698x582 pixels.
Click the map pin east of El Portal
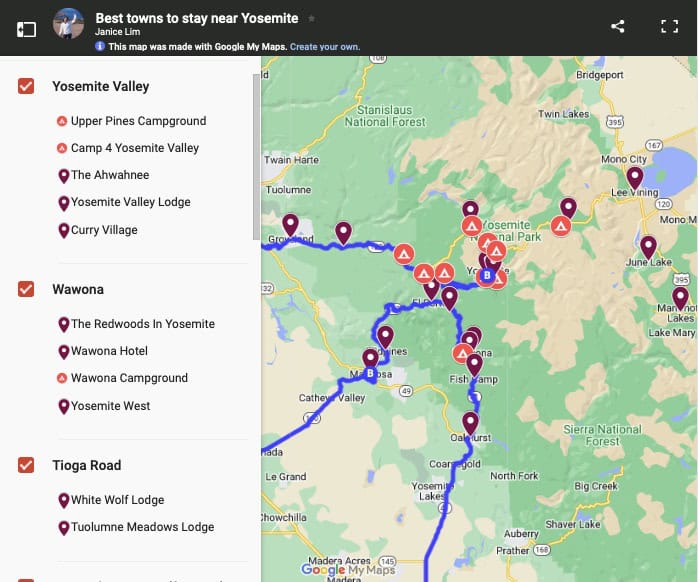[450, 297]
